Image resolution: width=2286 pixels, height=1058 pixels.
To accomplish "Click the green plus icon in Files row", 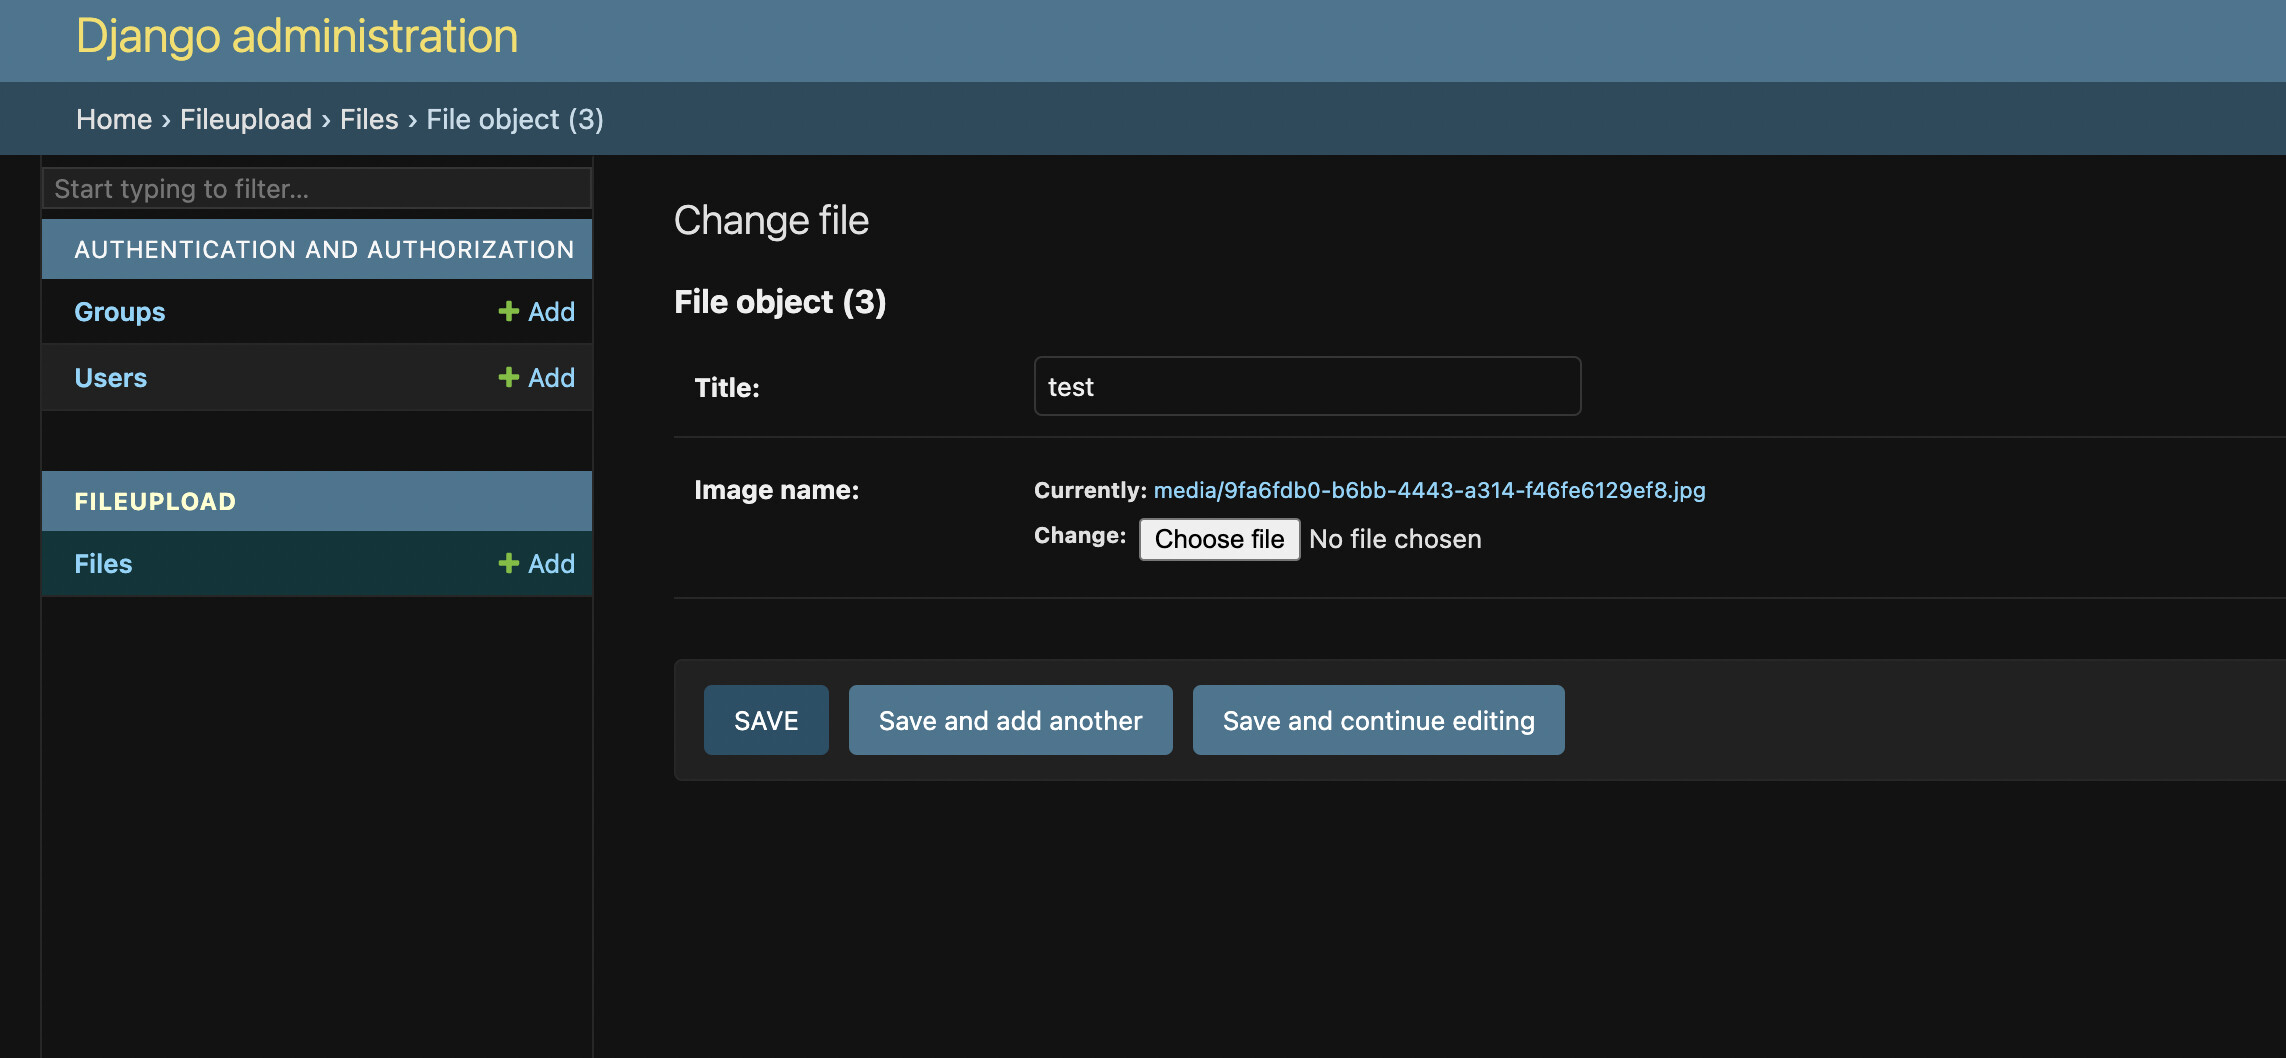I will click(x=508, y=564).
